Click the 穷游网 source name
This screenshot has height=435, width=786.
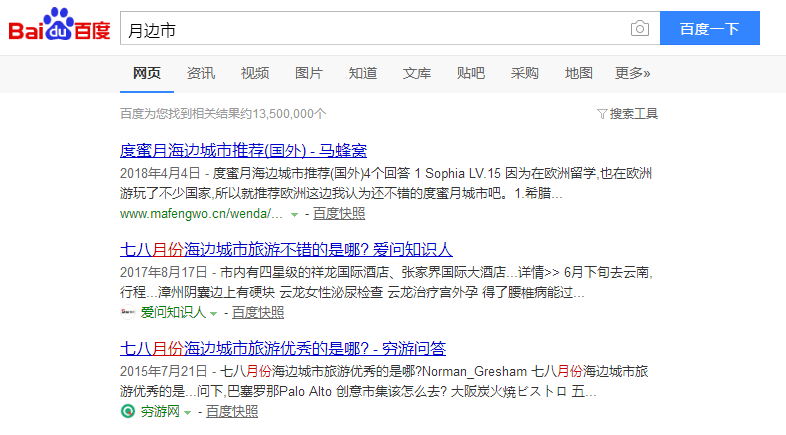(160, 411)
